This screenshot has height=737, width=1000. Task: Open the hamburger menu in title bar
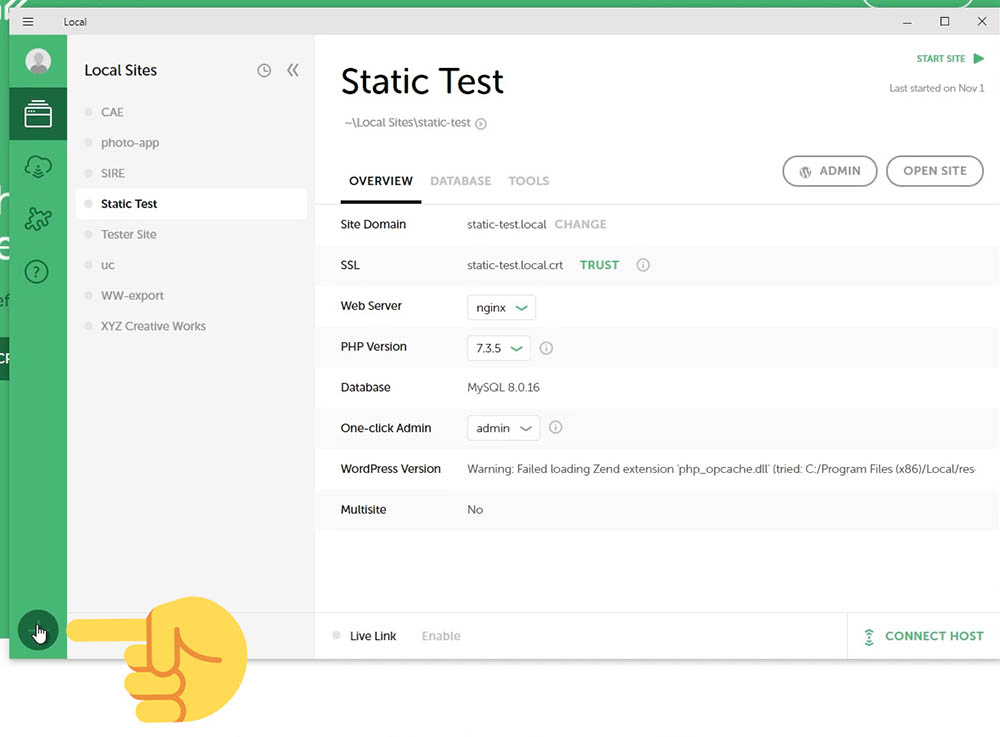pyautogui.click(x=28, y=22)
